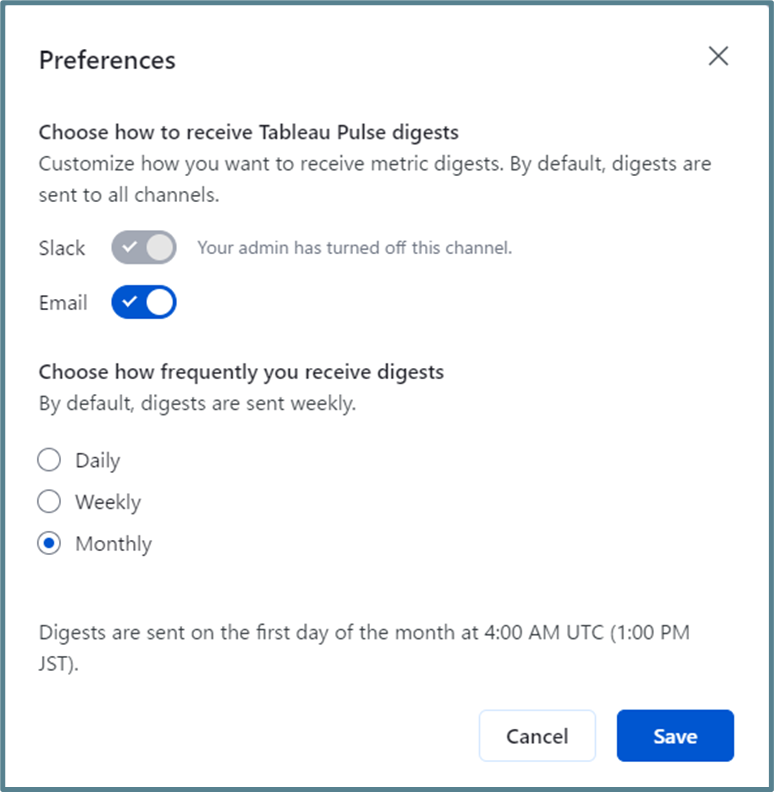This screenshot has width=774, height=792.
Task: Toggle the Email digest switch
Action: point(144,302)
